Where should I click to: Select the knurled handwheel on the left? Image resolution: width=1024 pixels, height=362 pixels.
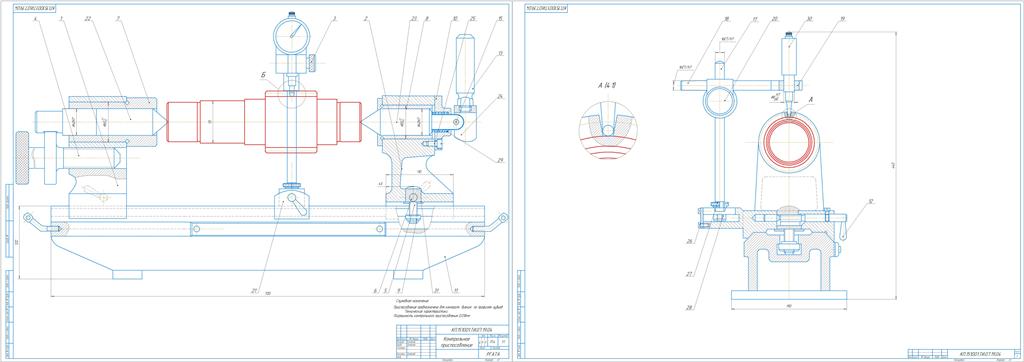(23, 157)
